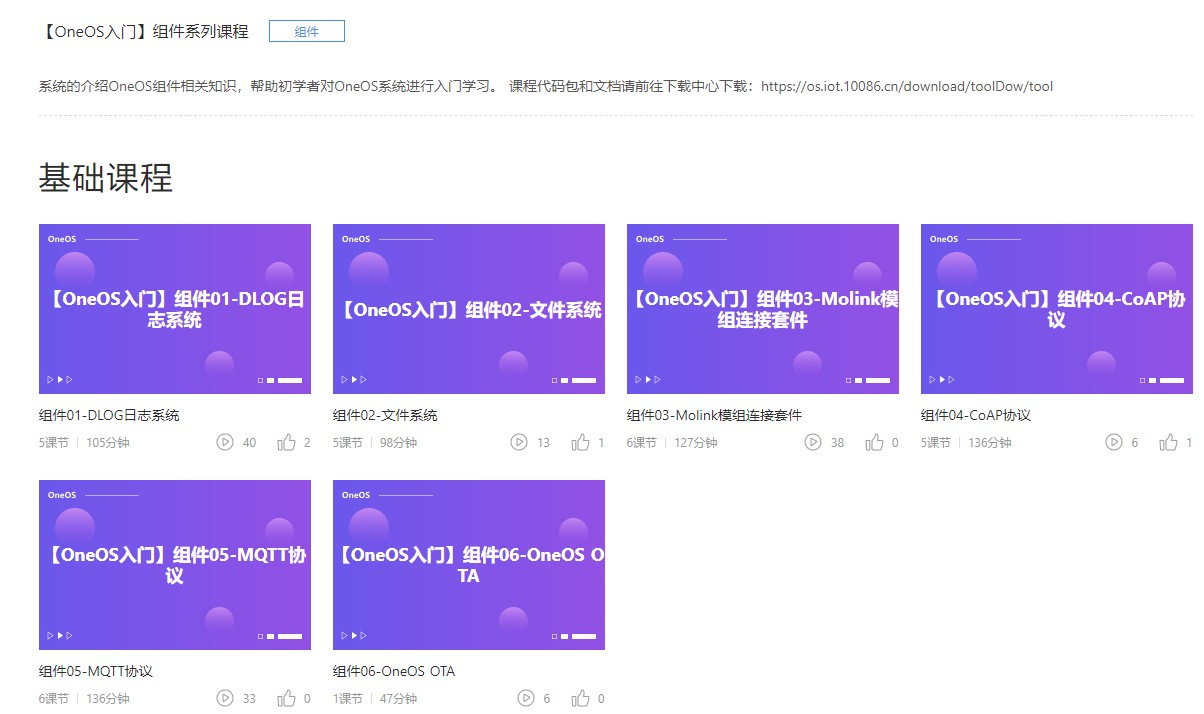Click the 127分钟 duration text
The height and width of the screenshot is (714, 1204).
[696, 442]
